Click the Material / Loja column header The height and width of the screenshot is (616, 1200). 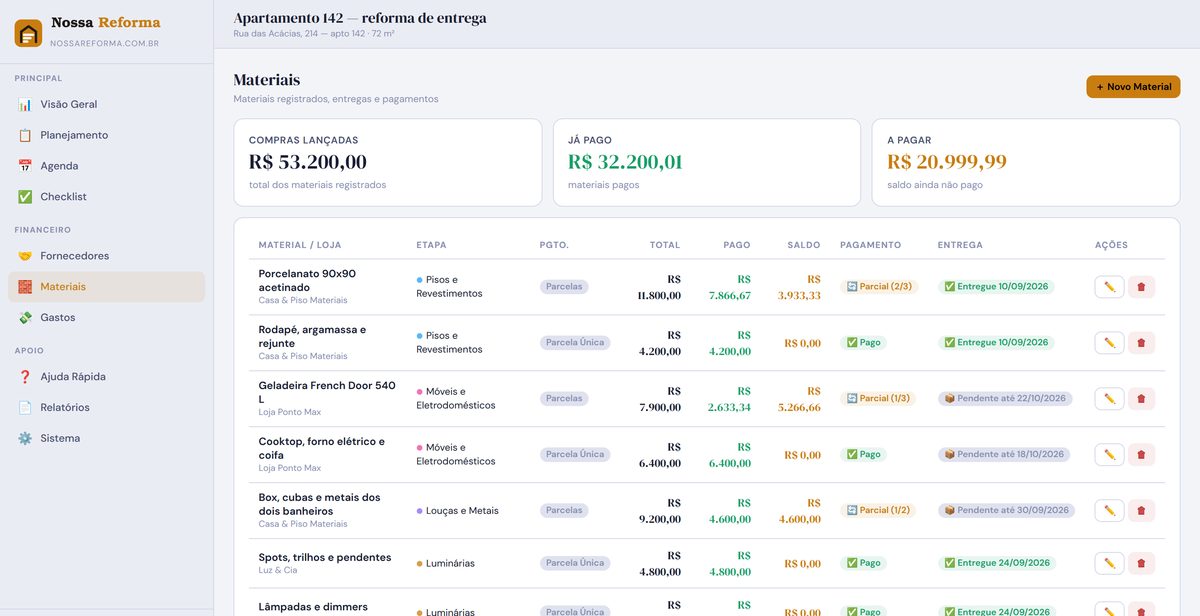(300, 245)
